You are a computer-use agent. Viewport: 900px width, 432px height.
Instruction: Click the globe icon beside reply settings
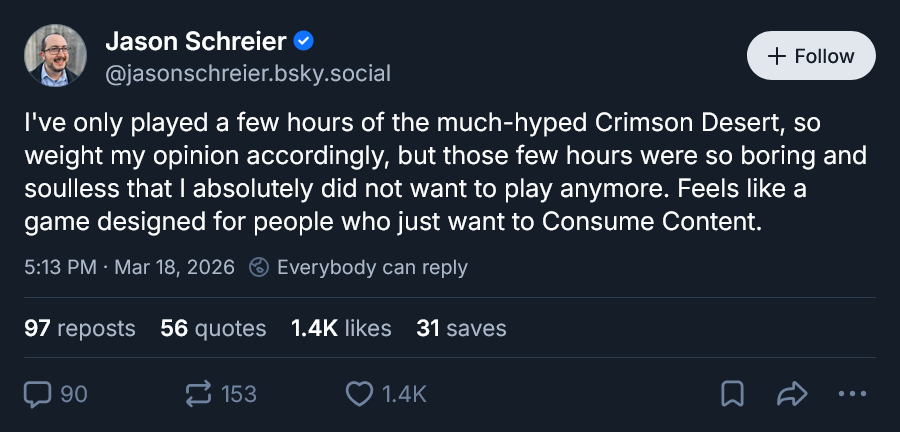pyautogui.click(x=259, y=267)
